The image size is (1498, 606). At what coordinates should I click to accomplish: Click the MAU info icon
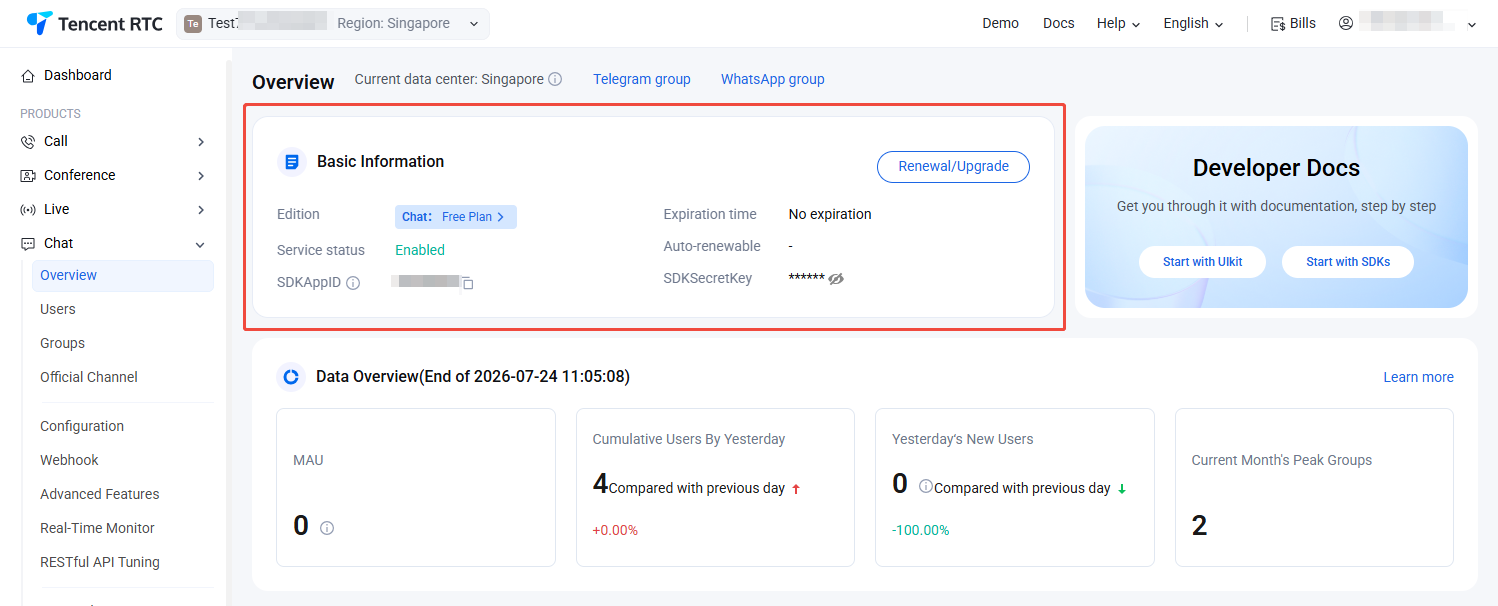[327, 528]
